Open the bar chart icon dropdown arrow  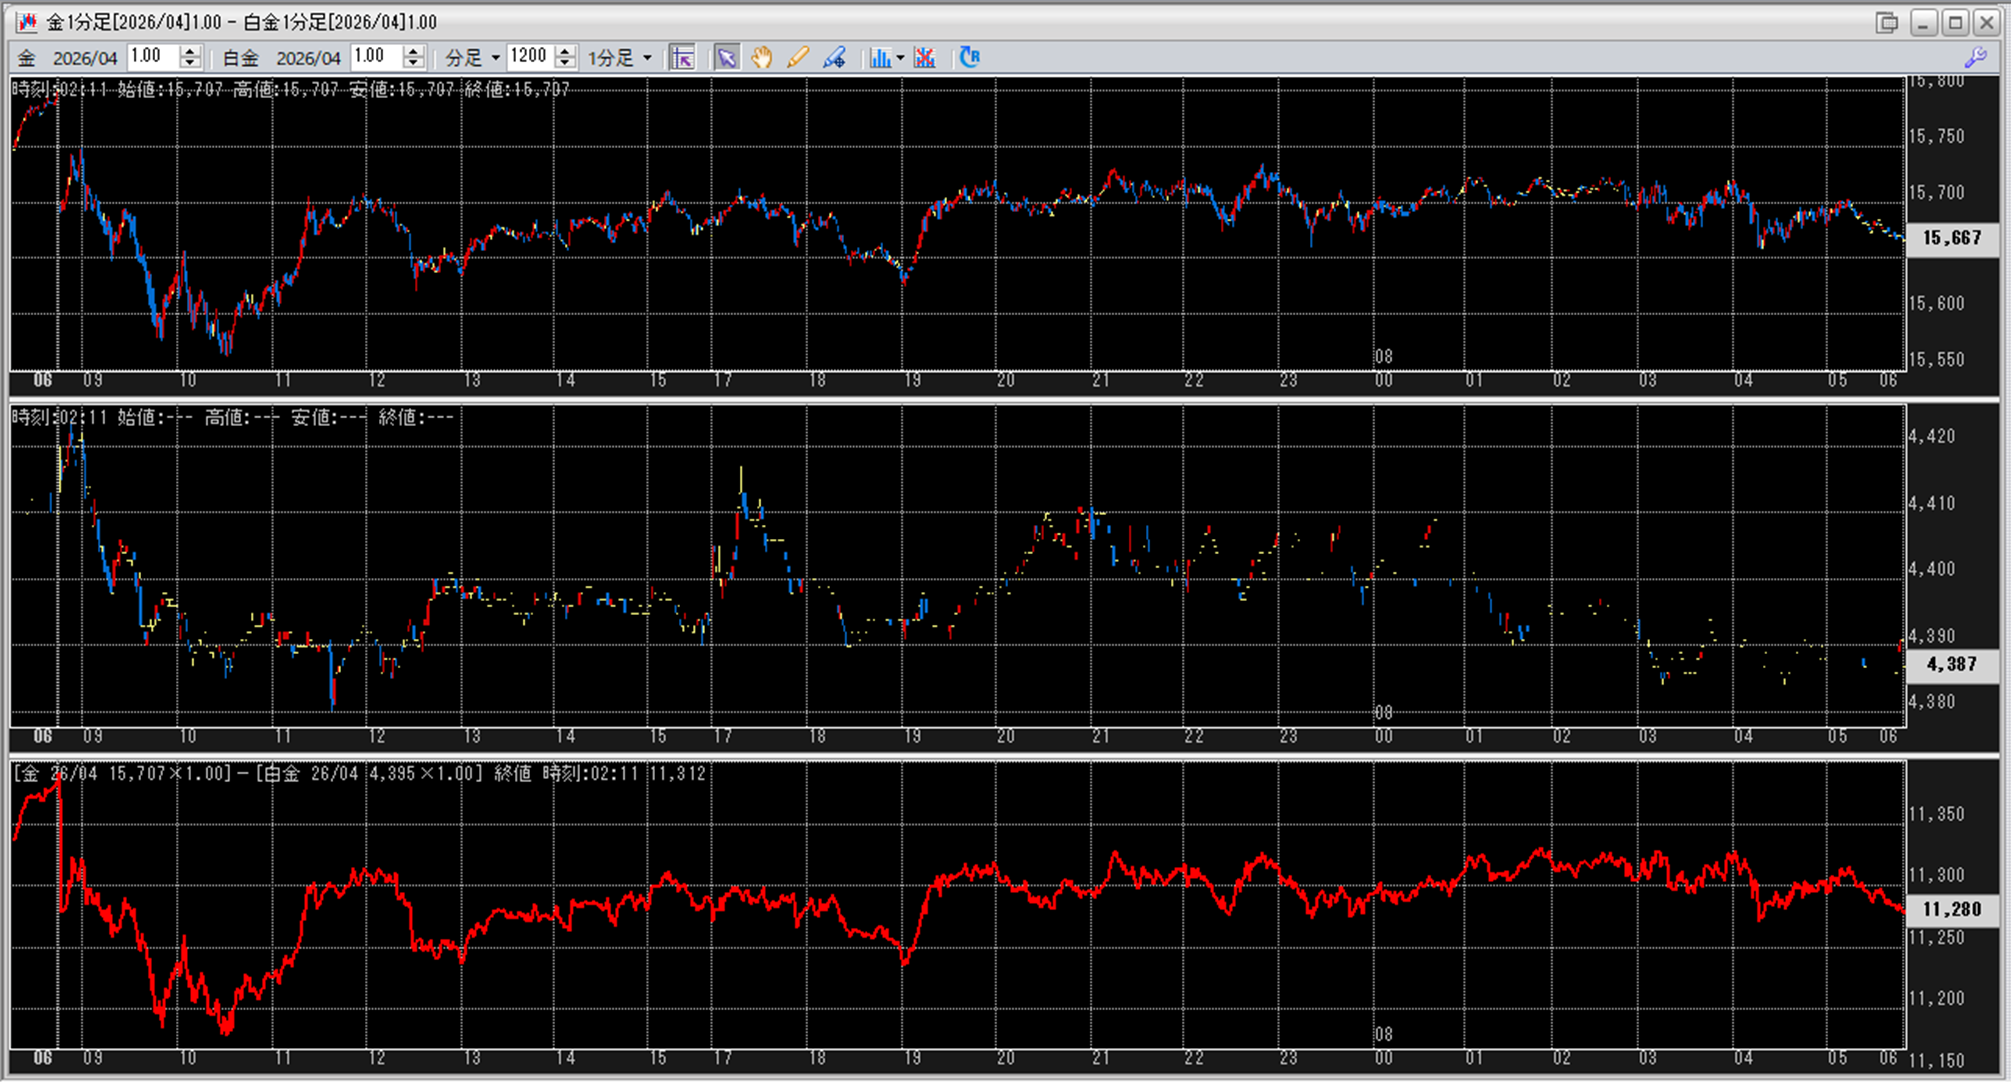click(x=900, y=58)
